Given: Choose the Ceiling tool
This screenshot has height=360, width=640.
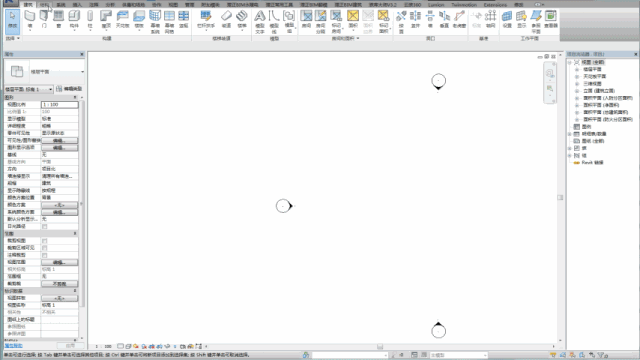Looking at the screenshot, I should (x=122, y=20).
